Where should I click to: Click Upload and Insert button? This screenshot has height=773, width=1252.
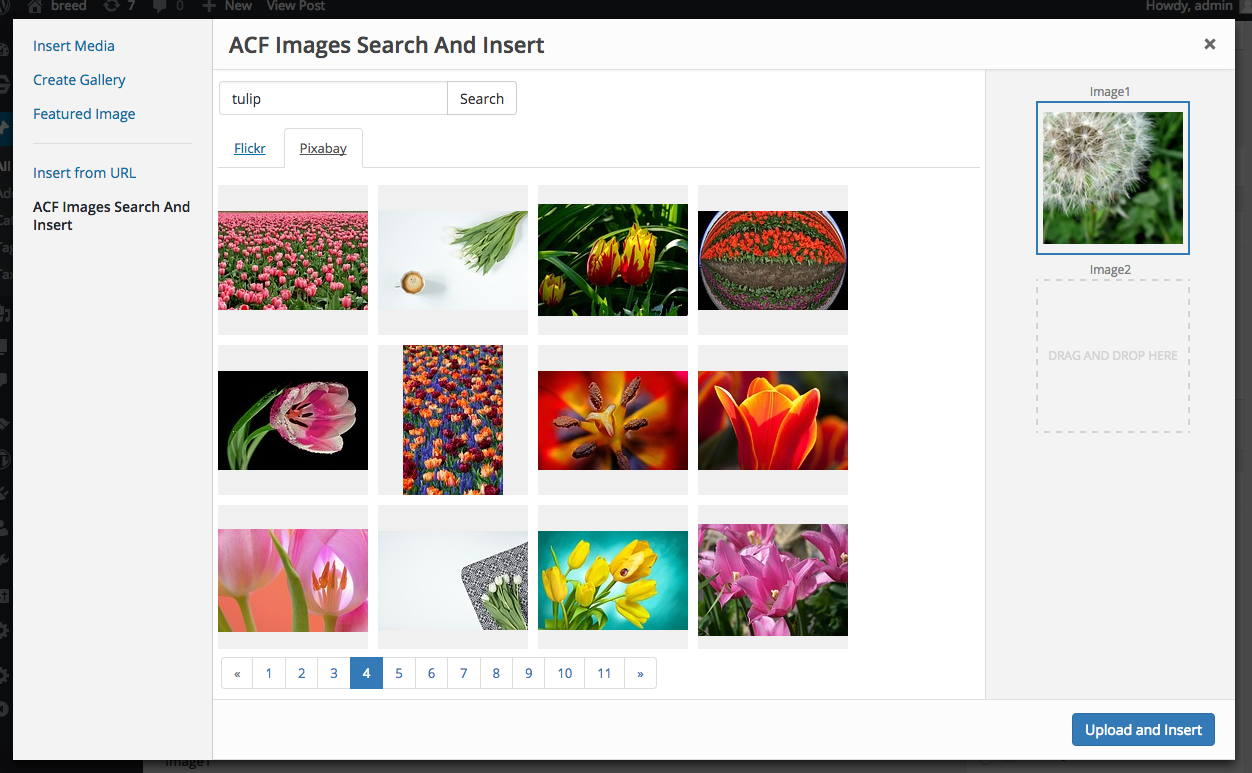[1143, 730]
